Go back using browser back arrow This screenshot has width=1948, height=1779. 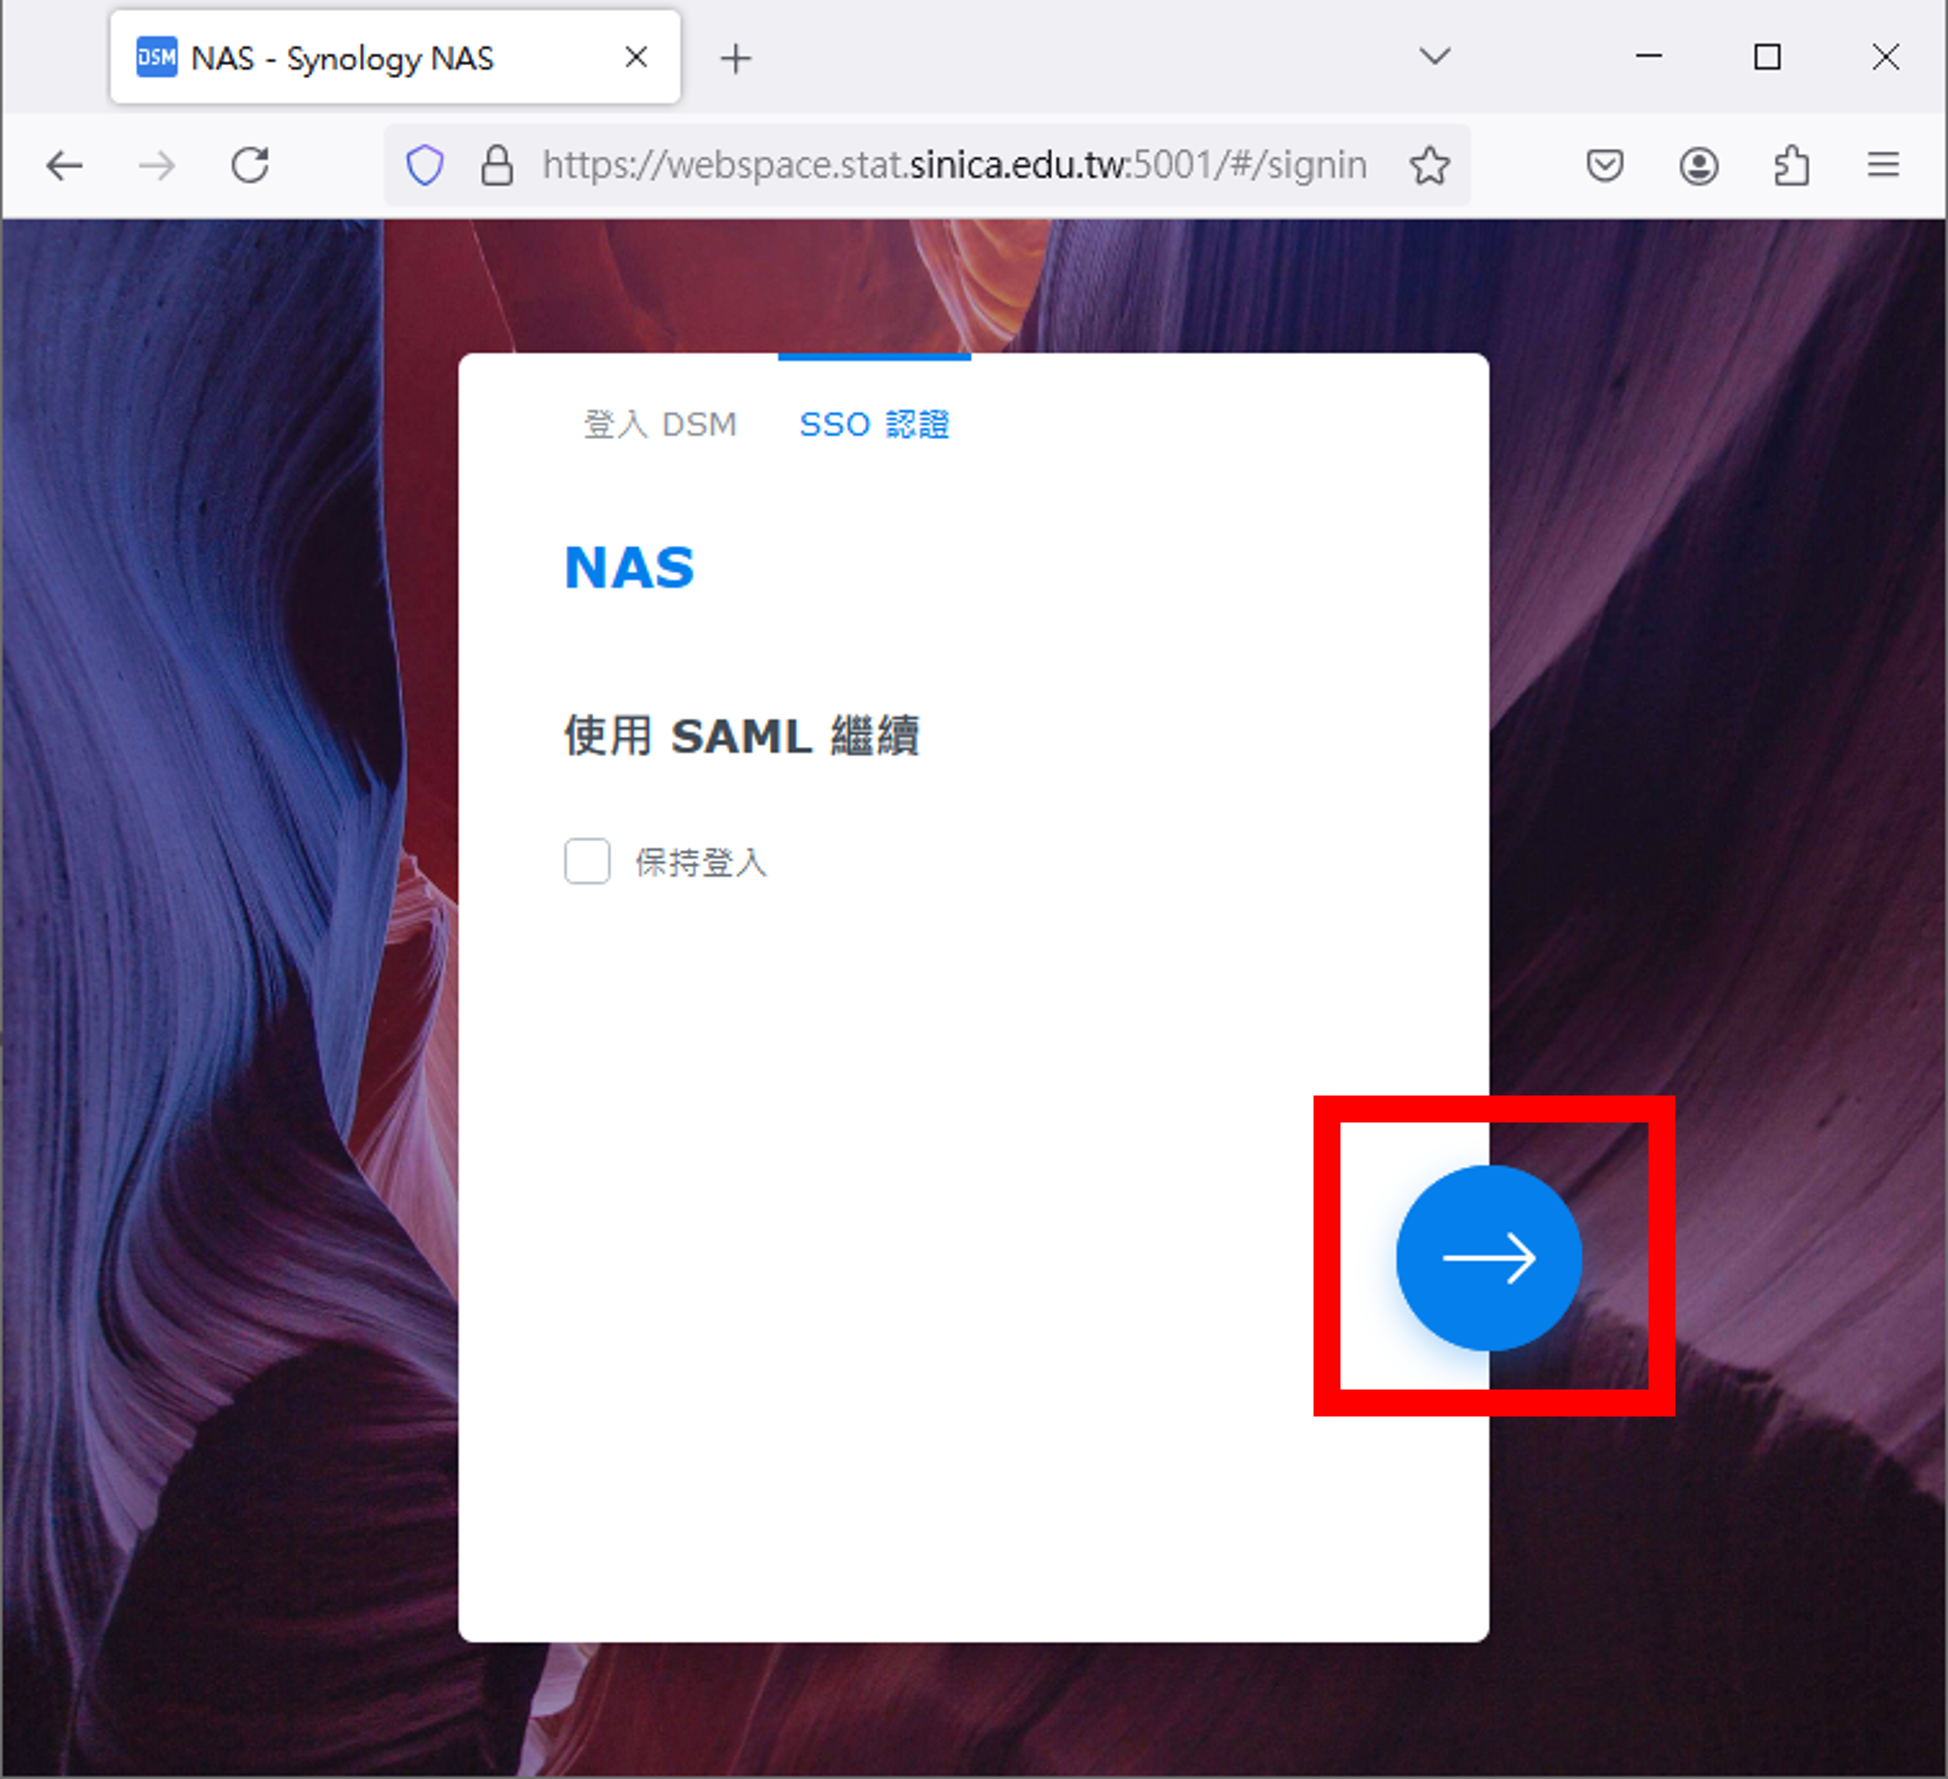(x=65, y=165)
